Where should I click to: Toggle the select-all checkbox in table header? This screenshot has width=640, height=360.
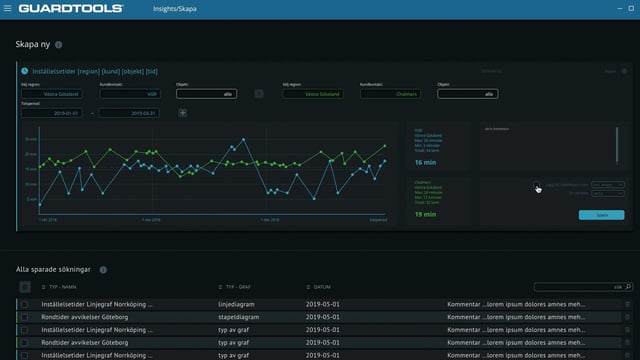click(25, 287)
